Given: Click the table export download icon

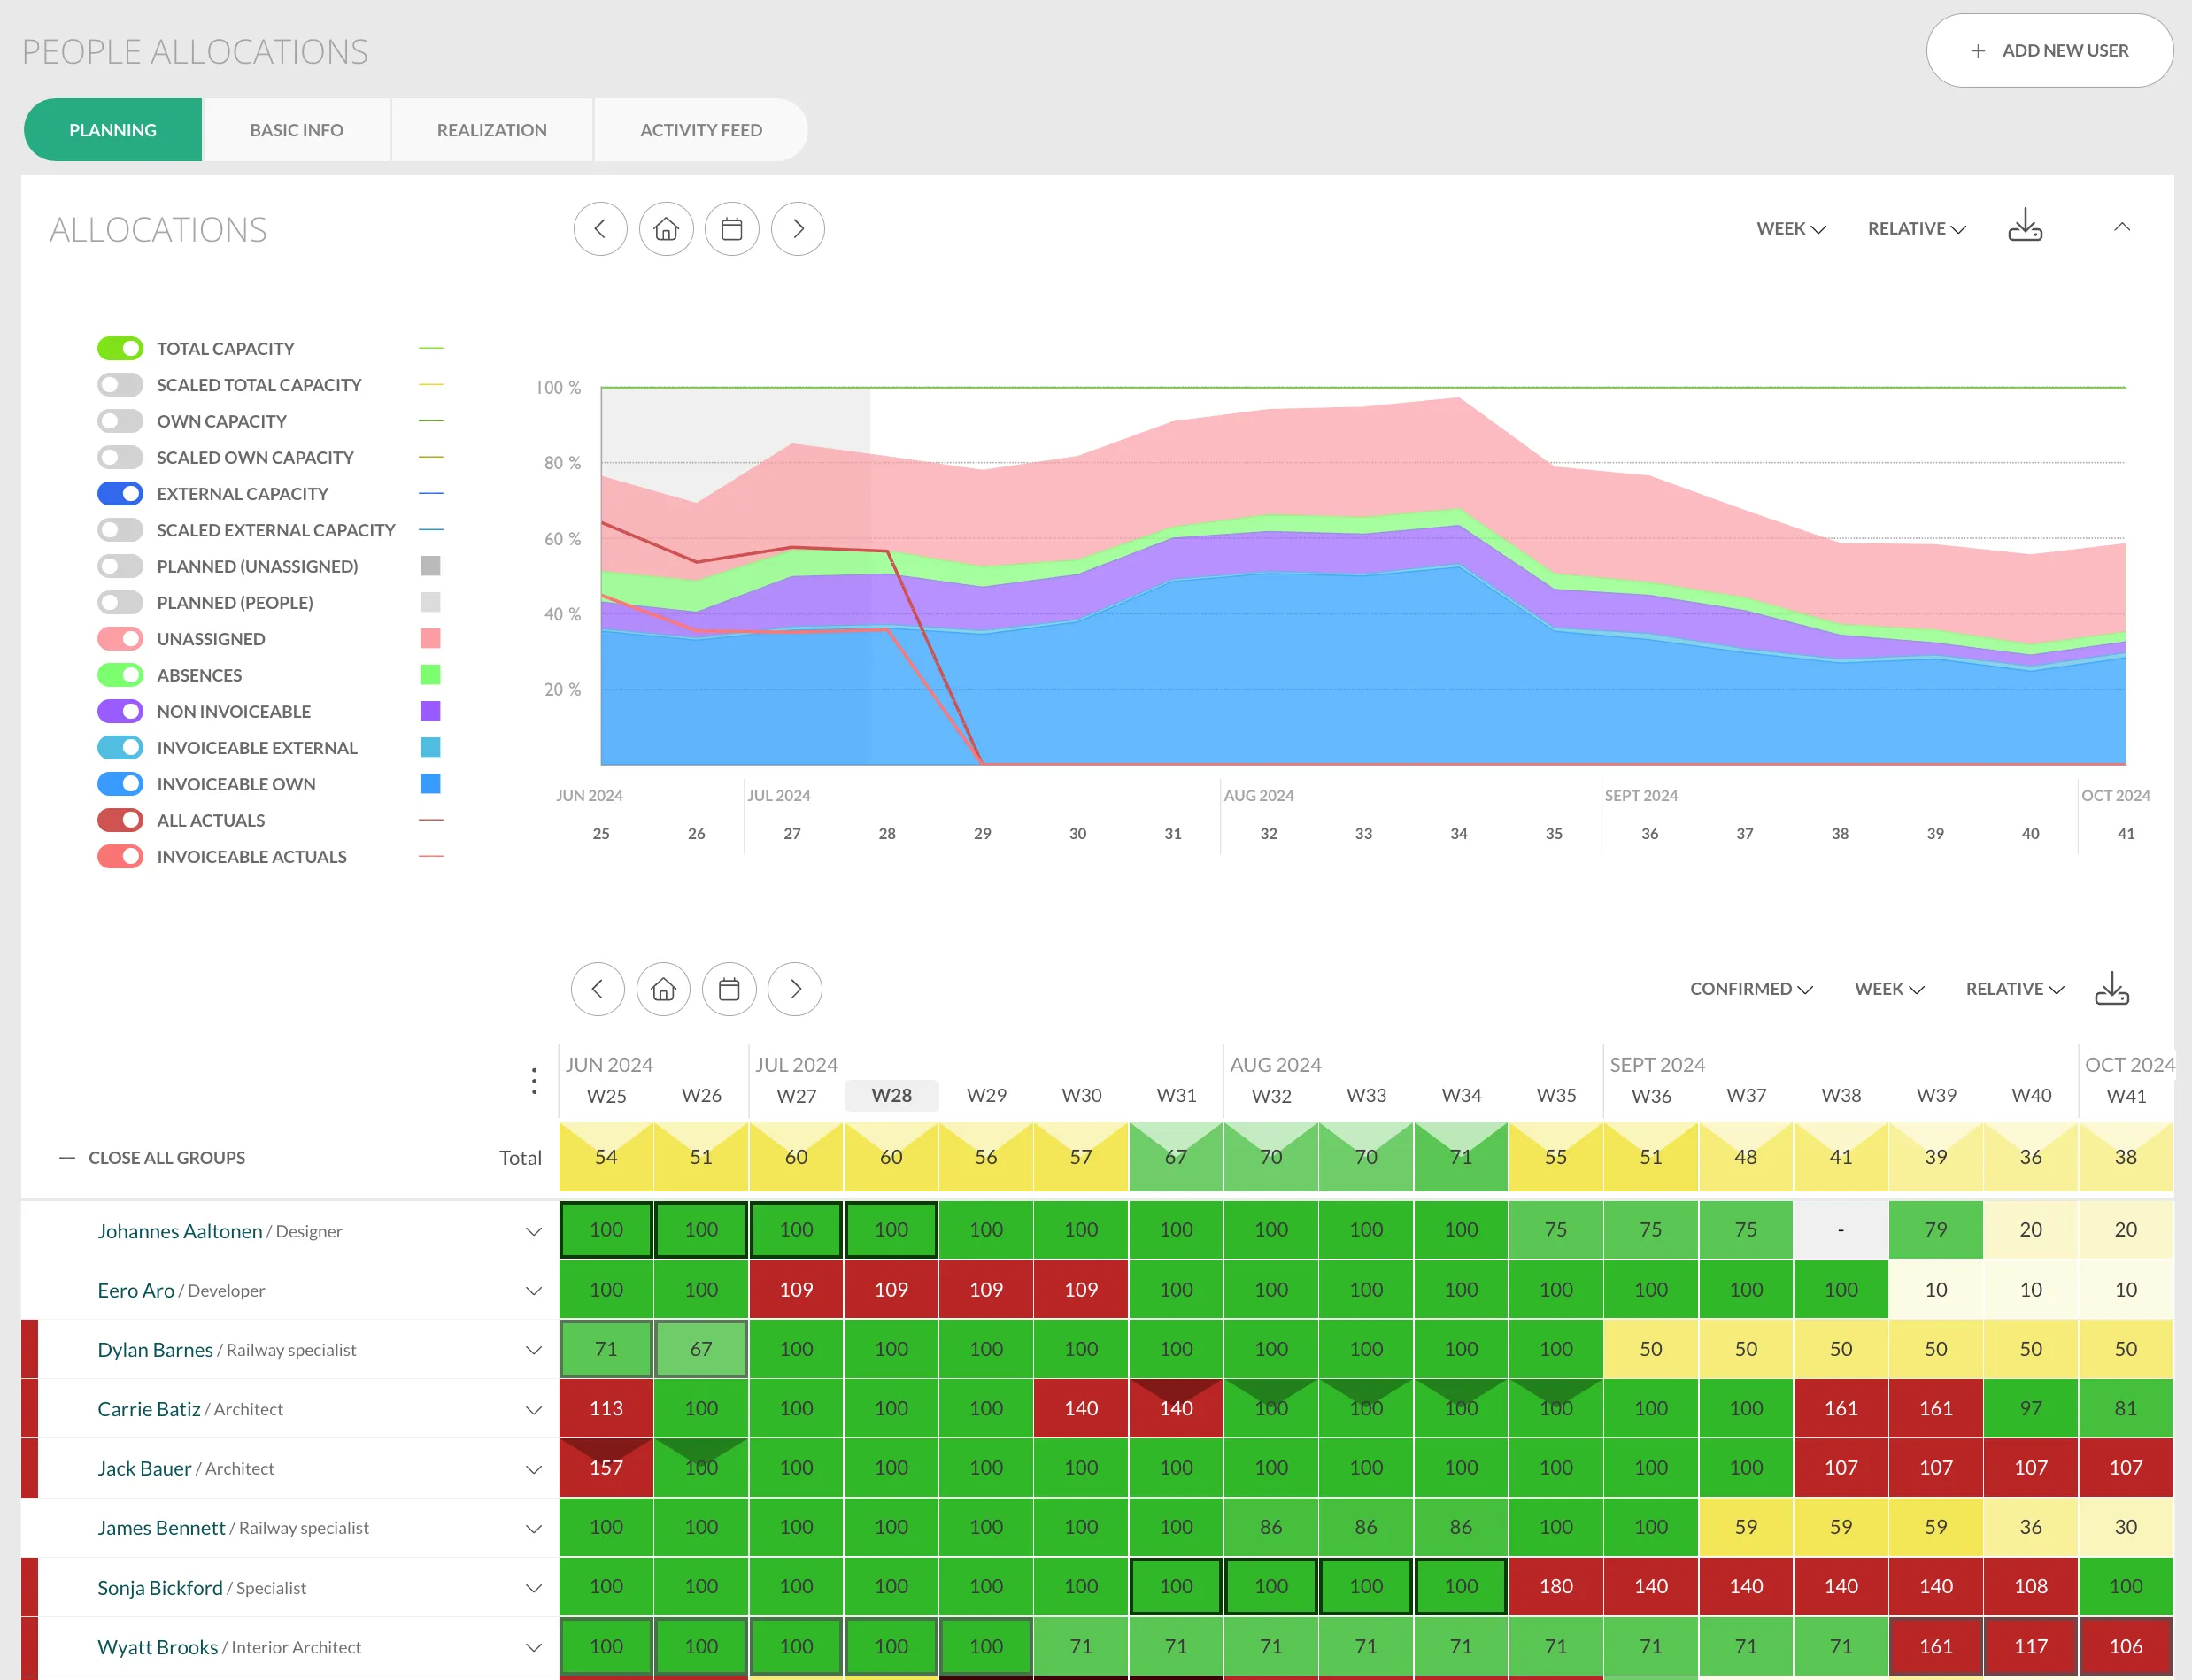Looking at the screenshot, I should point(2112,989).
